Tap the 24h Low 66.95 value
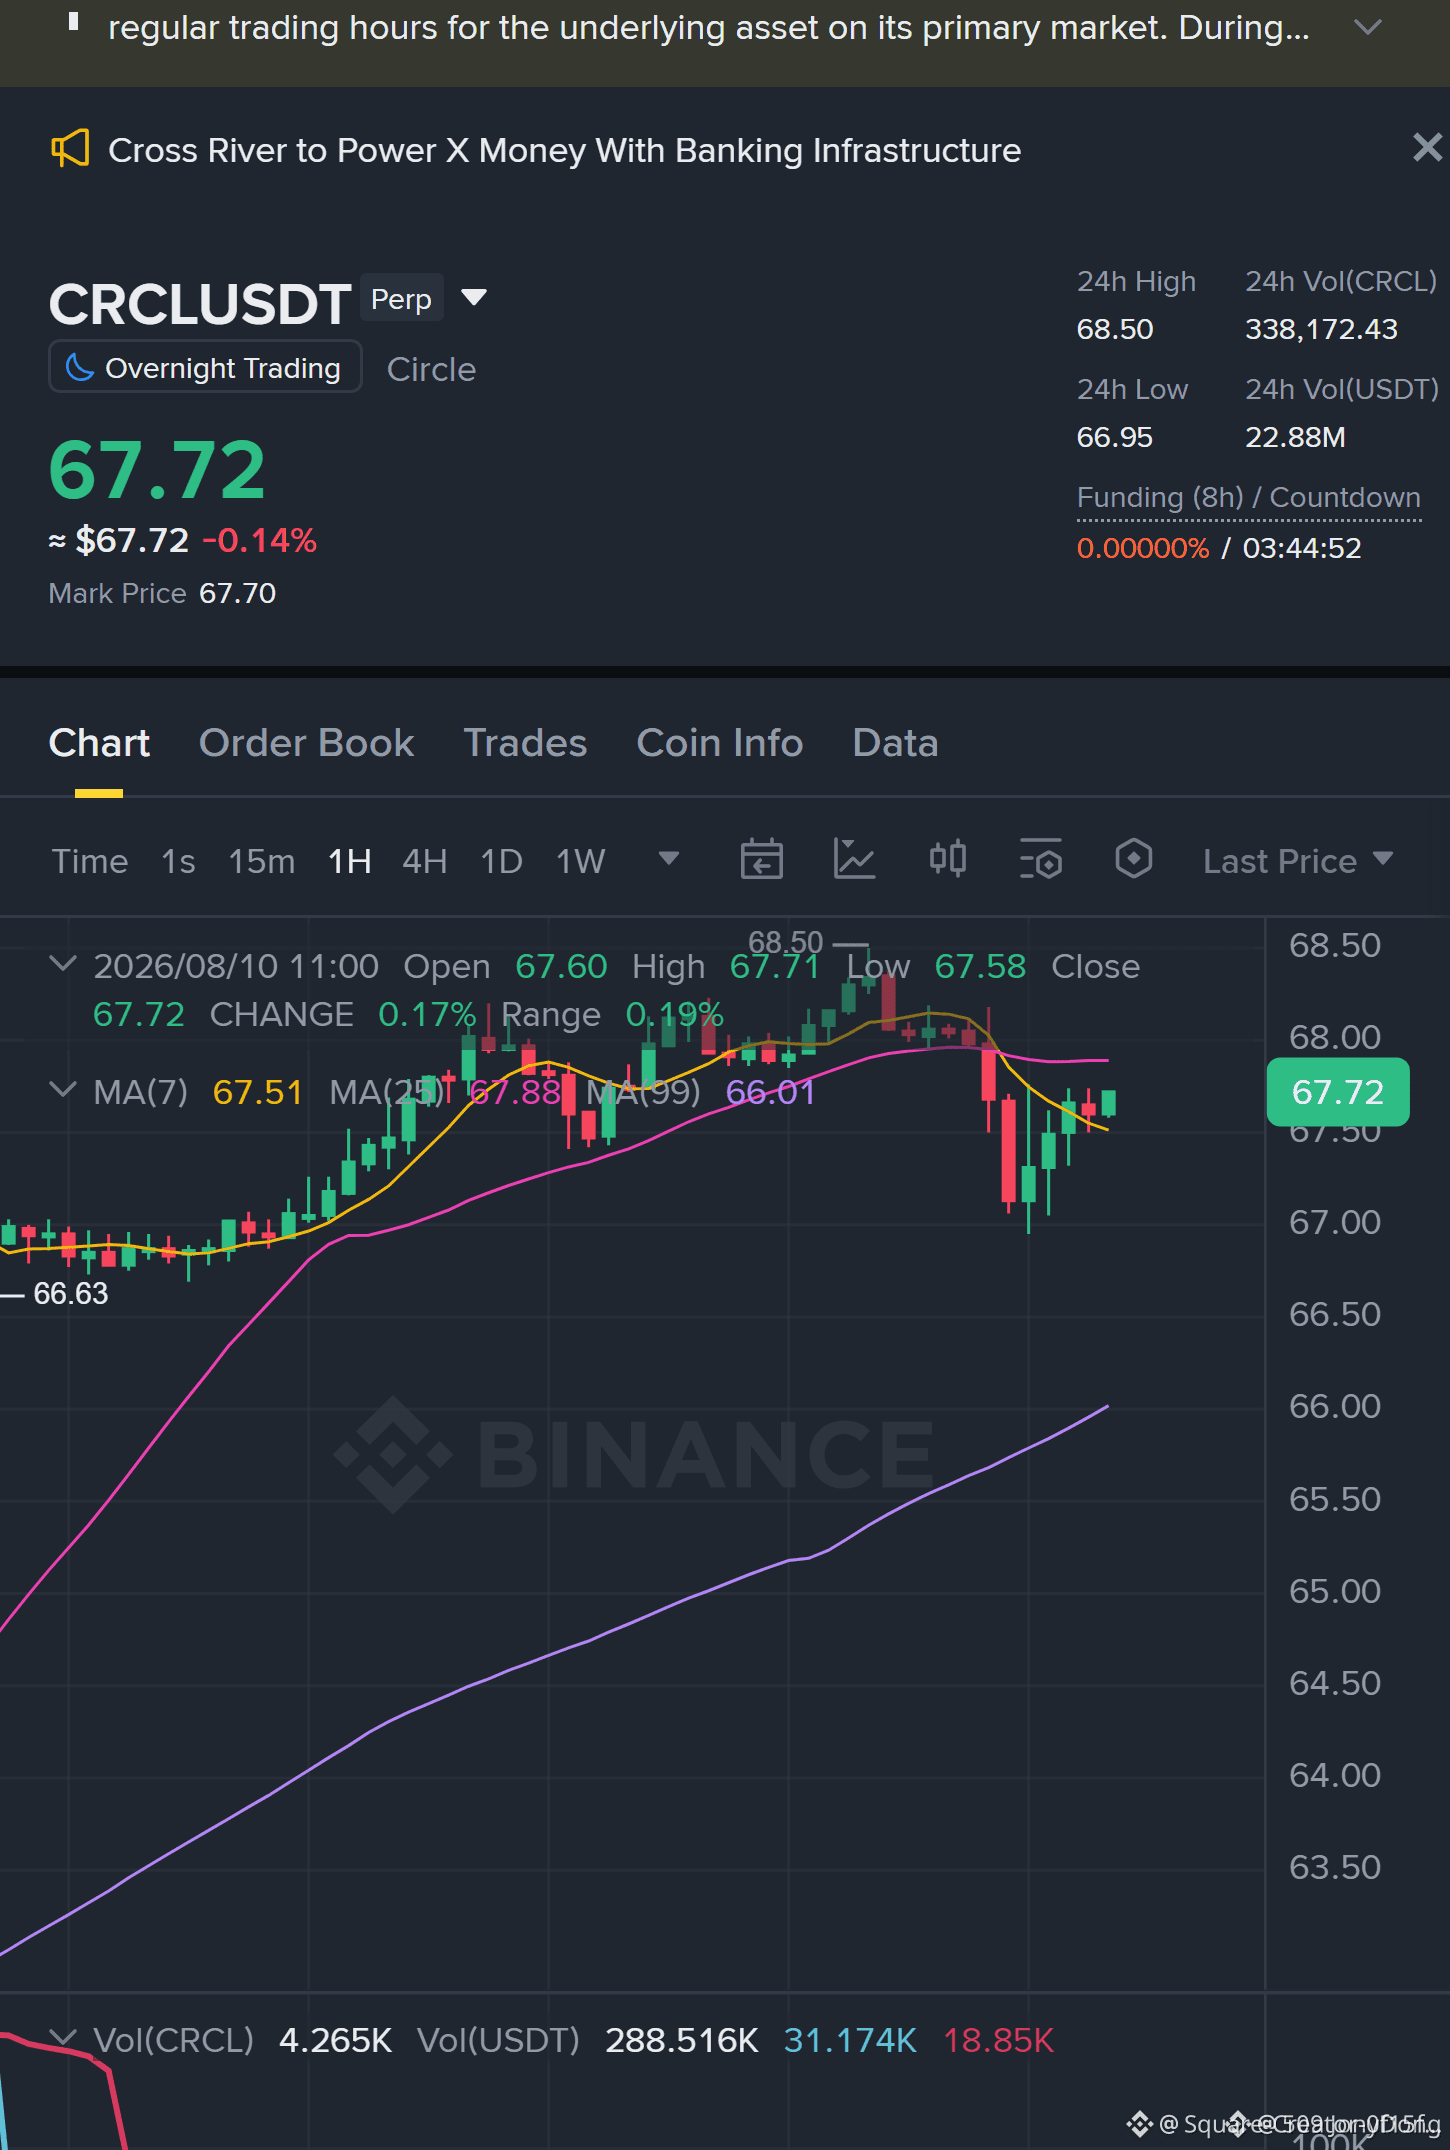 click(x=1115, y=437)
